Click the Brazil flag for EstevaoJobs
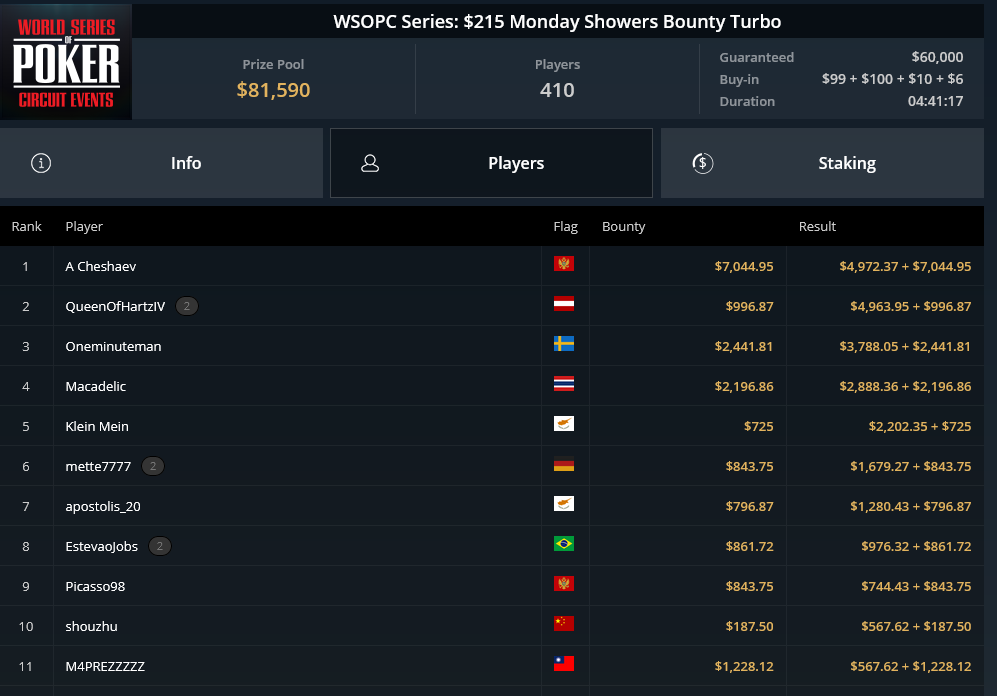This screenshot has width=997, height=696. click(x=564, y=544)
